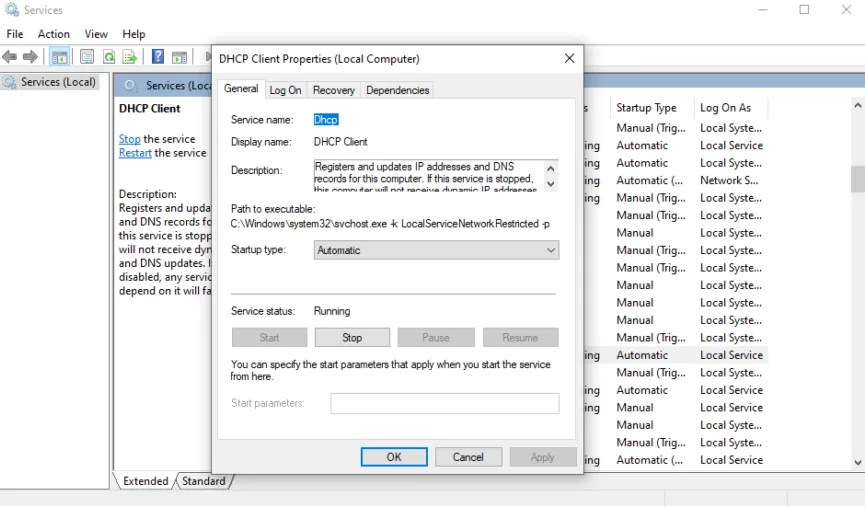This screenshot has width=865, height=506.
Task: Click scroll-down arrow of services list
Action: coord(858,463)
